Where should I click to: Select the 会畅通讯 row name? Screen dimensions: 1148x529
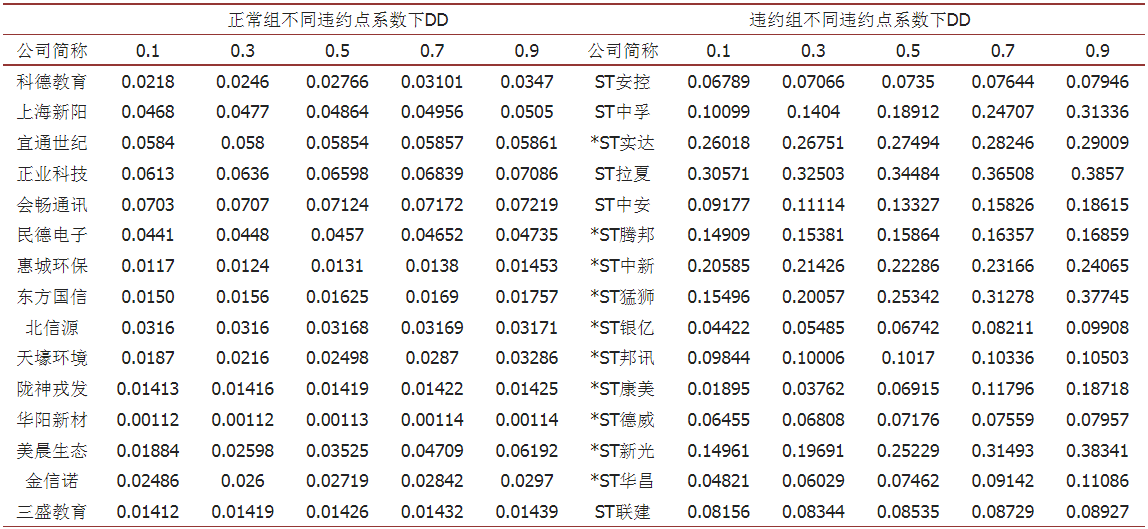52,205
